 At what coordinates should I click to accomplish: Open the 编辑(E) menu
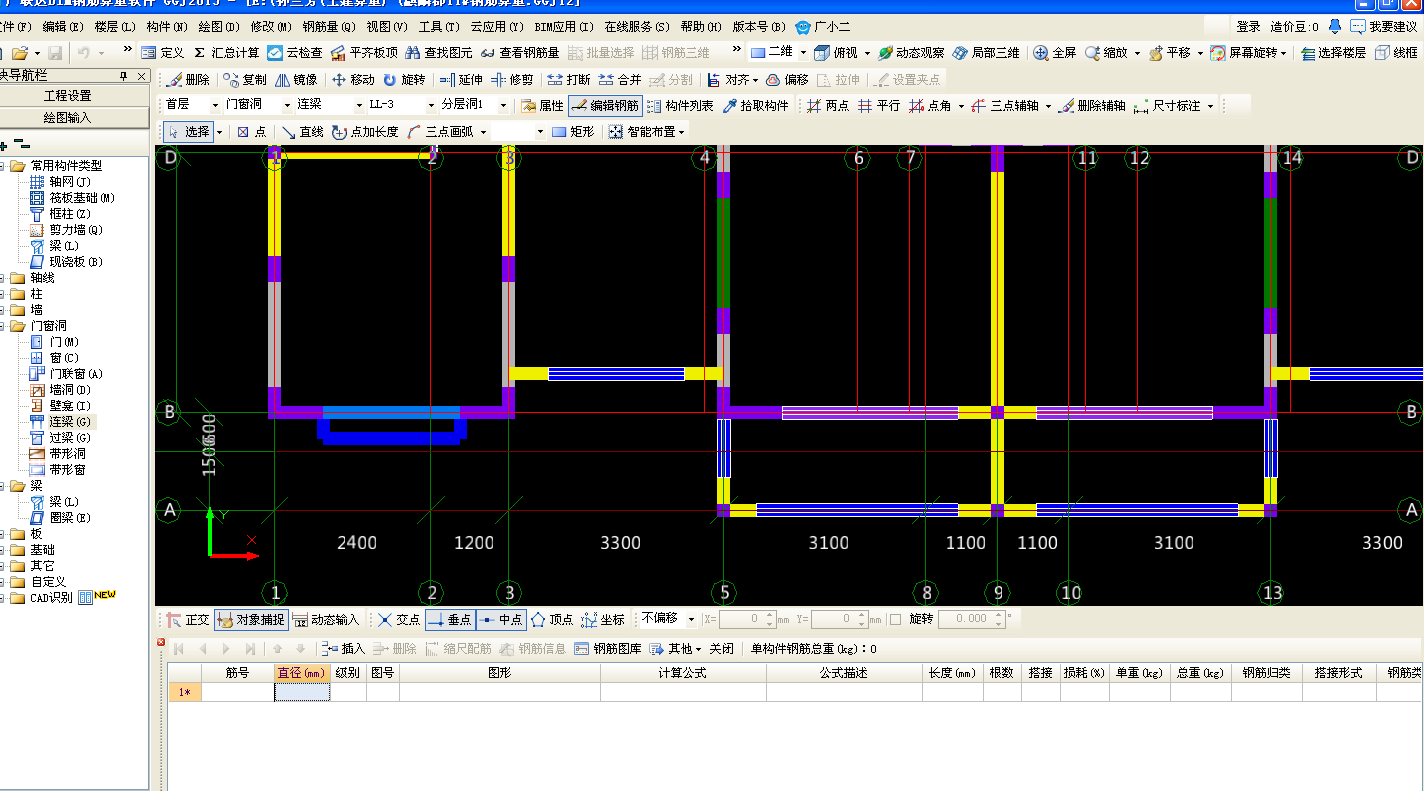point(63,26)
